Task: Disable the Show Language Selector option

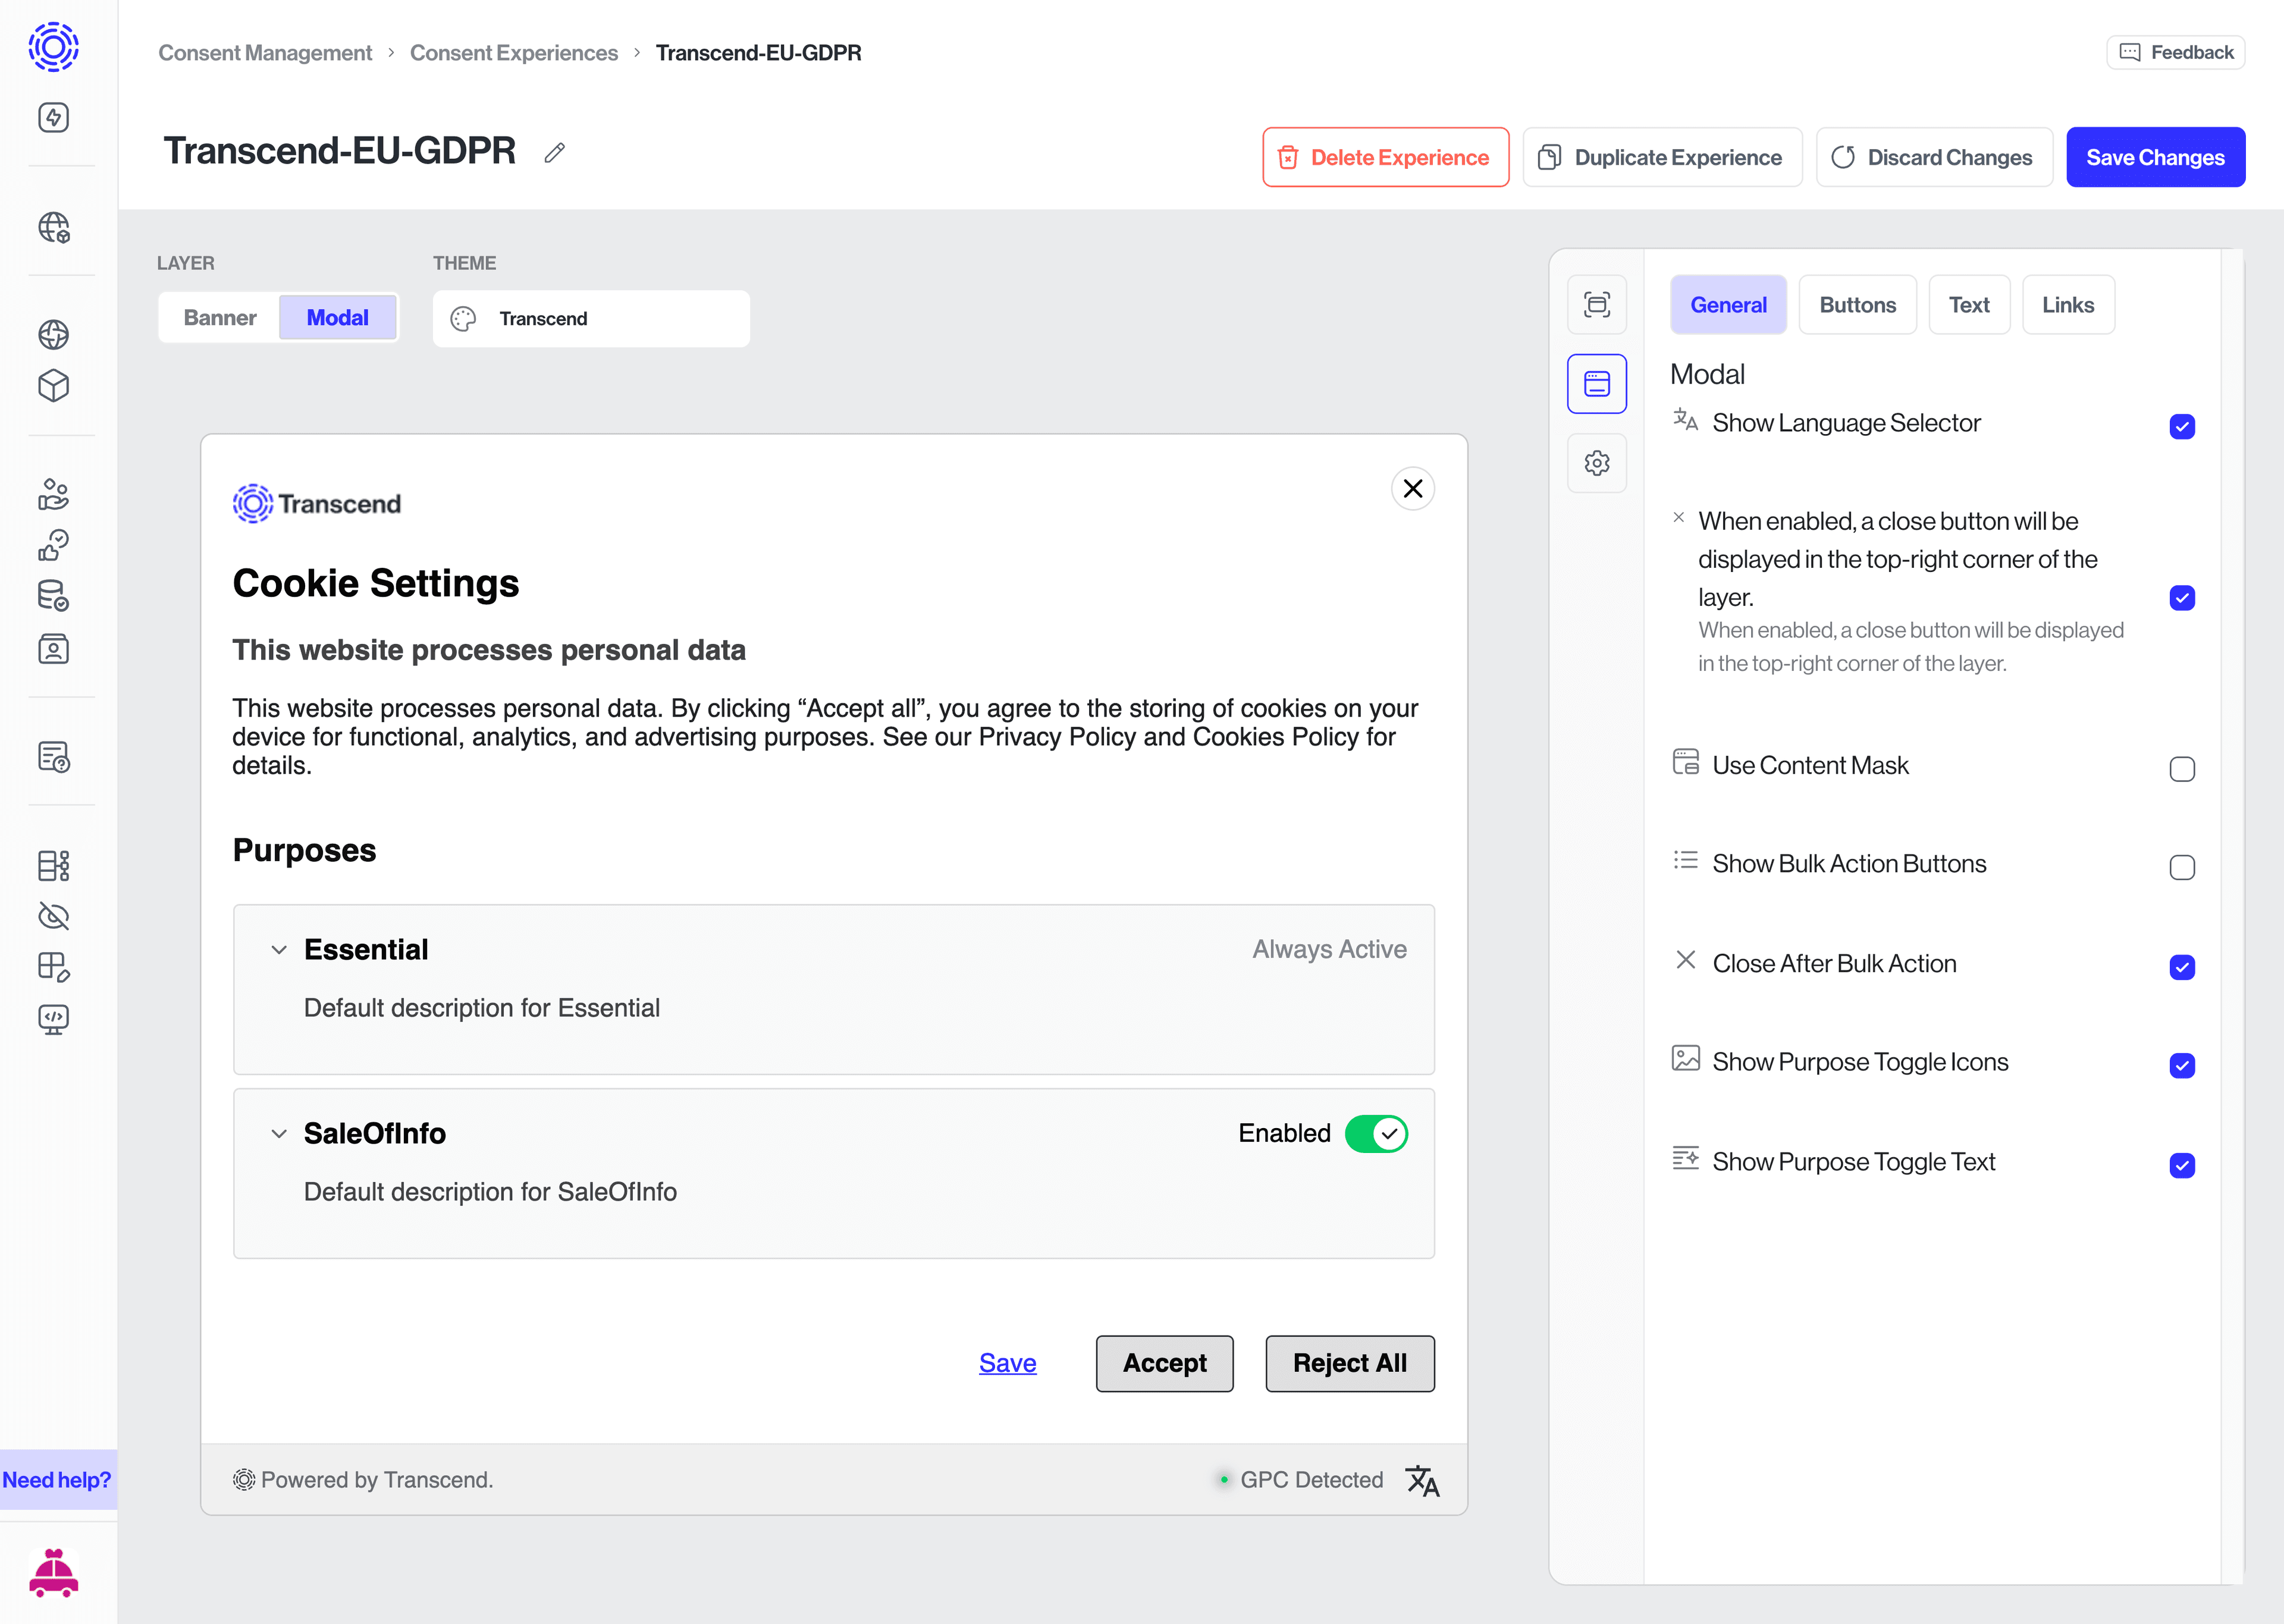Action: pos(2182,426)
